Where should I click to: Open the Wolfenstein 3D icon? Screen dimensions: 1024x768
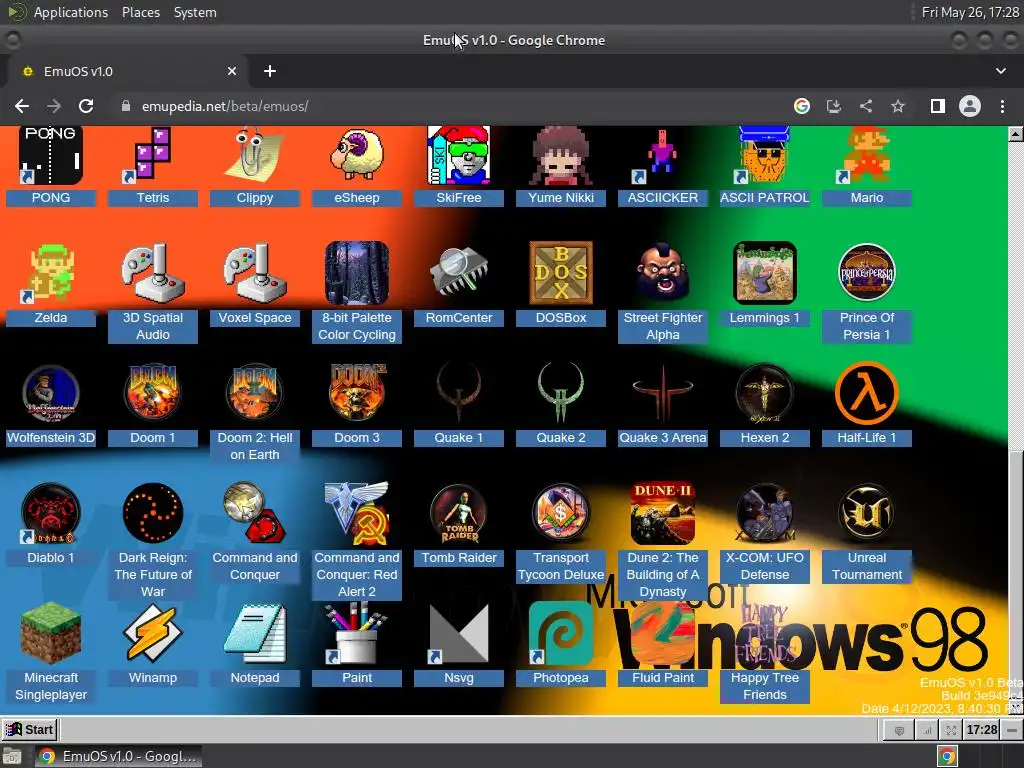[51, 393]
